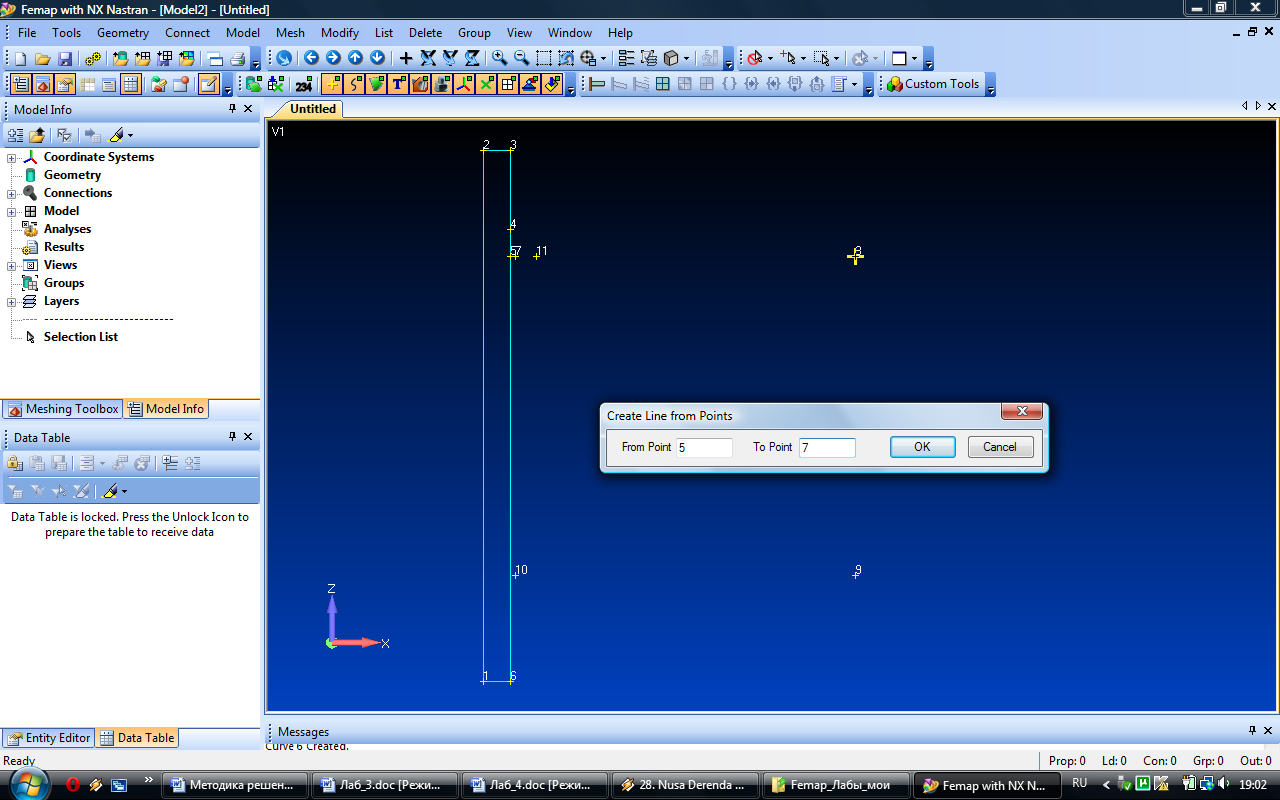Image resolution: width=1280 pixels, height=800 pixels.
Task: Rotate view down with blue arrow
Action: [x=377, y=58]
